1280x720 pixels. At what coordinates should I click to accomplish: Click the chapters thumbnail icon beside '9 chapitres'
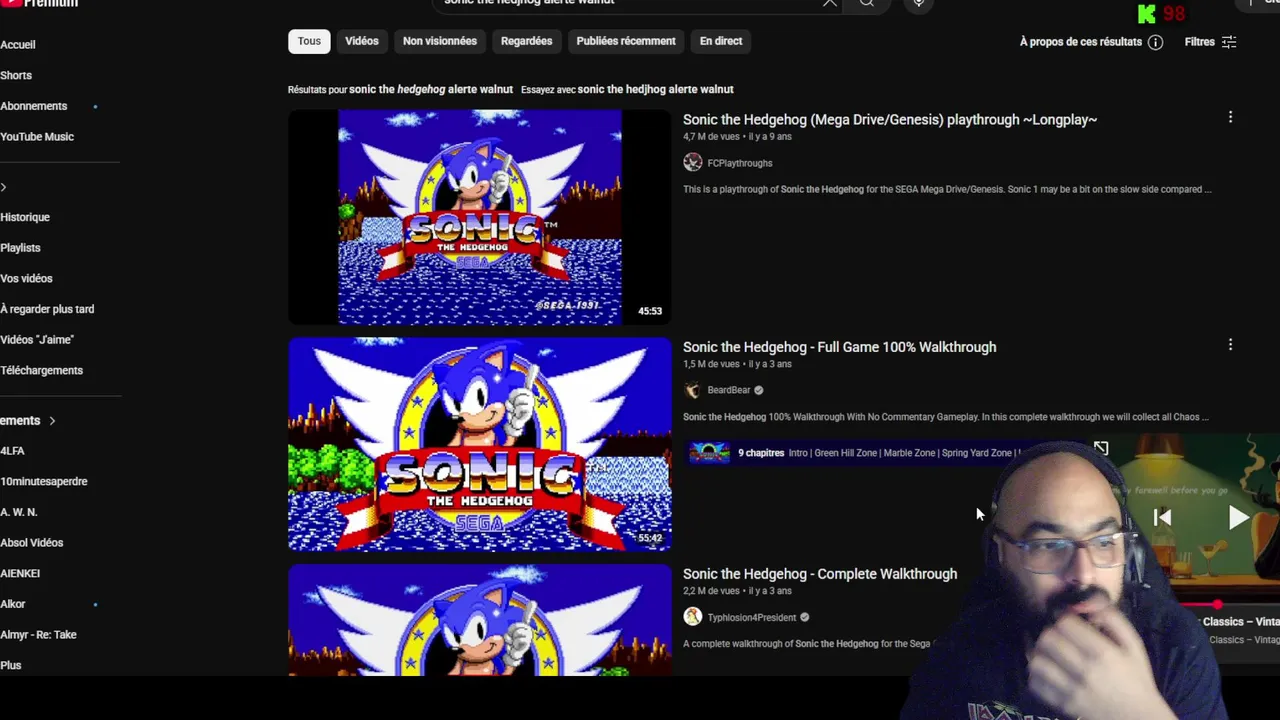coord(709,453)
